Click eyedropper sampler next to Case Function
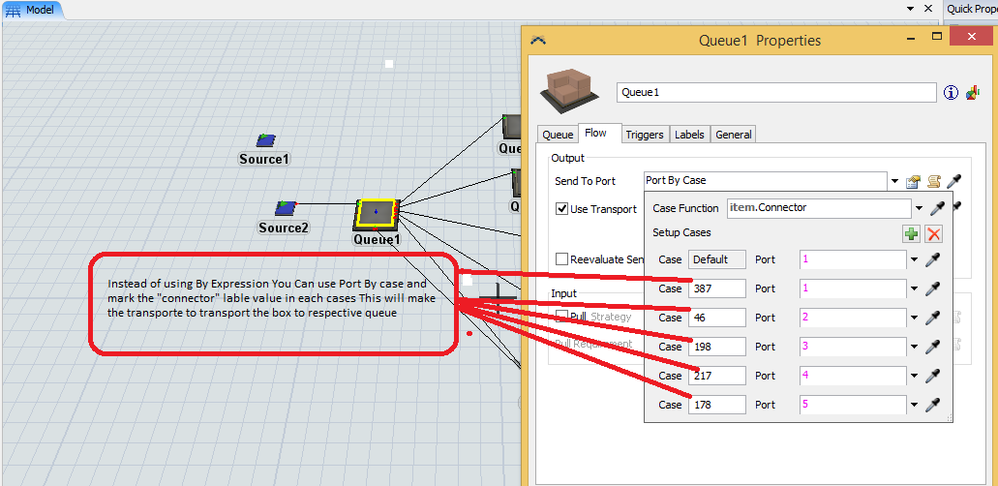Screen dimensions: 998x486 click(x=937, y=208)
